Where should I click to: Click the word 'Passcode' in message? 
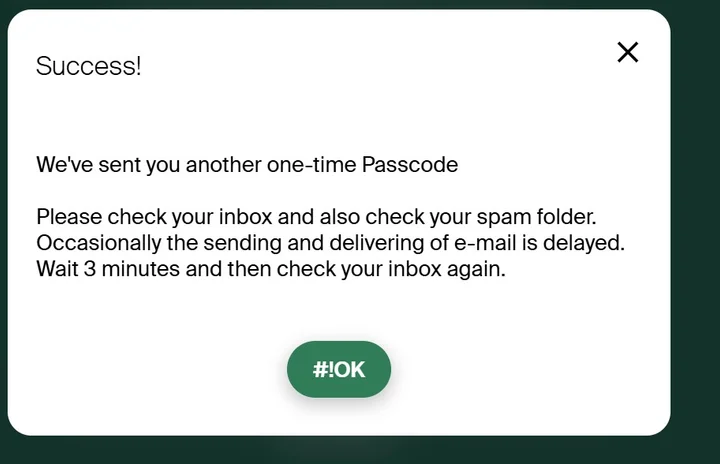(417, 165)
